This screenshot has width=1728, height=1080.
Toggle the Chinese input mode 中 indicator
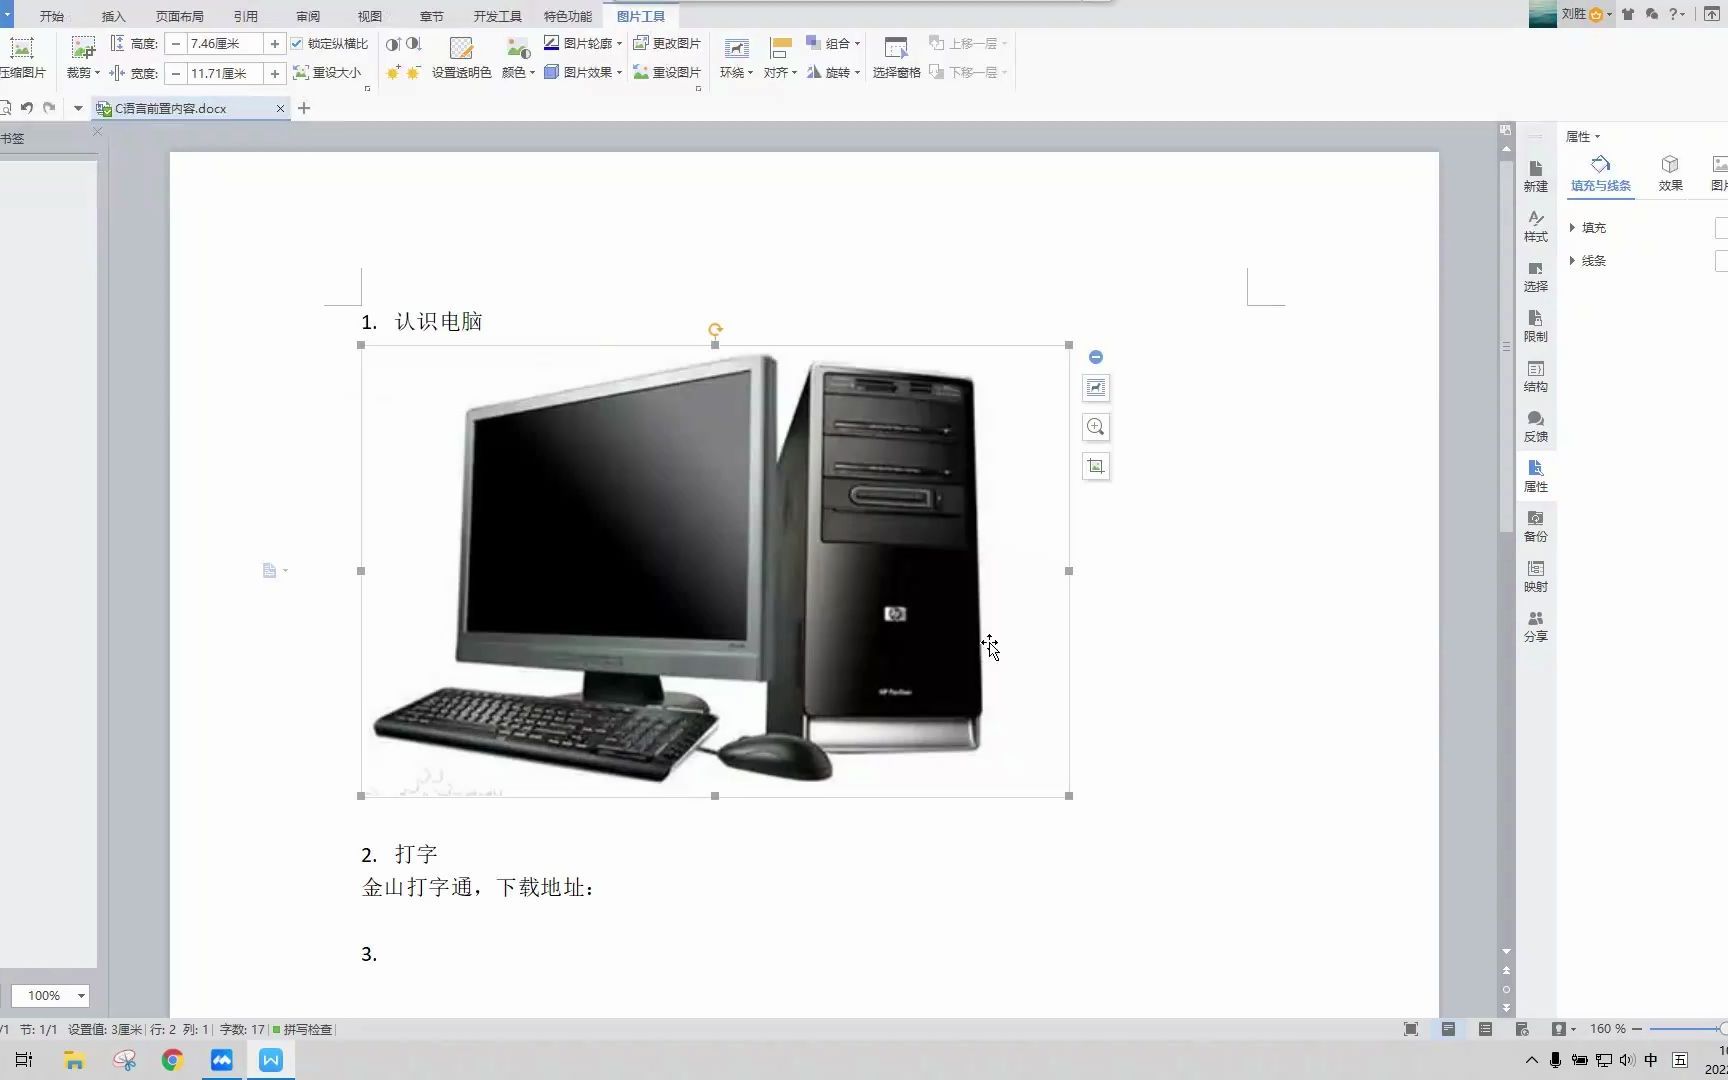[x=1651, y=1060]
